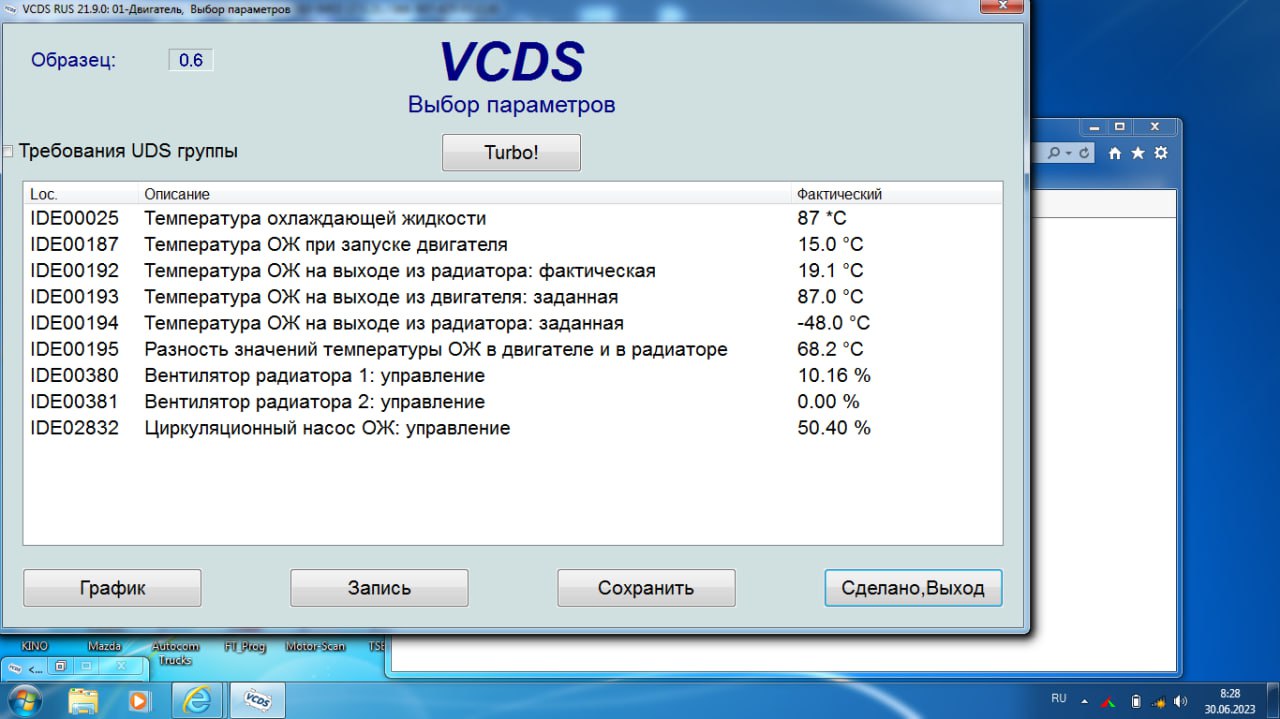
Task: Maximize the Internet Explorer window
Action: (1120, 127)
